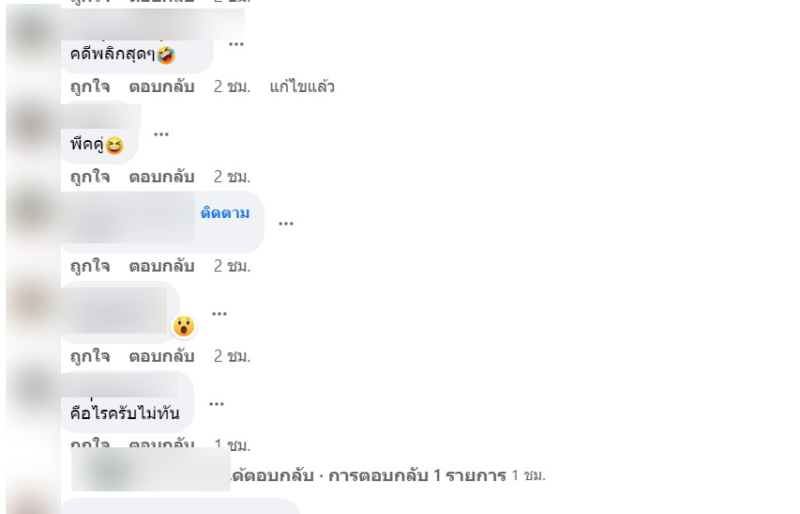View edit history via แก้ไขแล้ว
The width and height of the screenshot is (800, 514).
pos(302,87)
